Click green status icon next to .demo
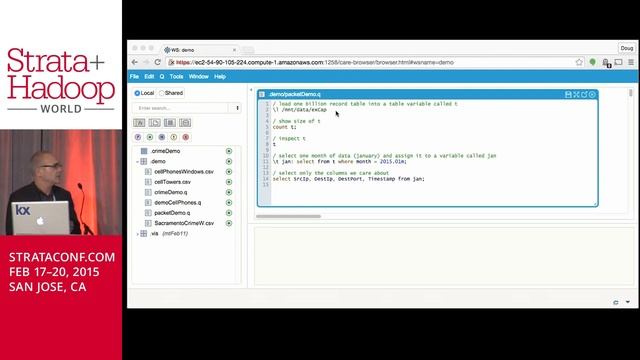 click(229, 162)
